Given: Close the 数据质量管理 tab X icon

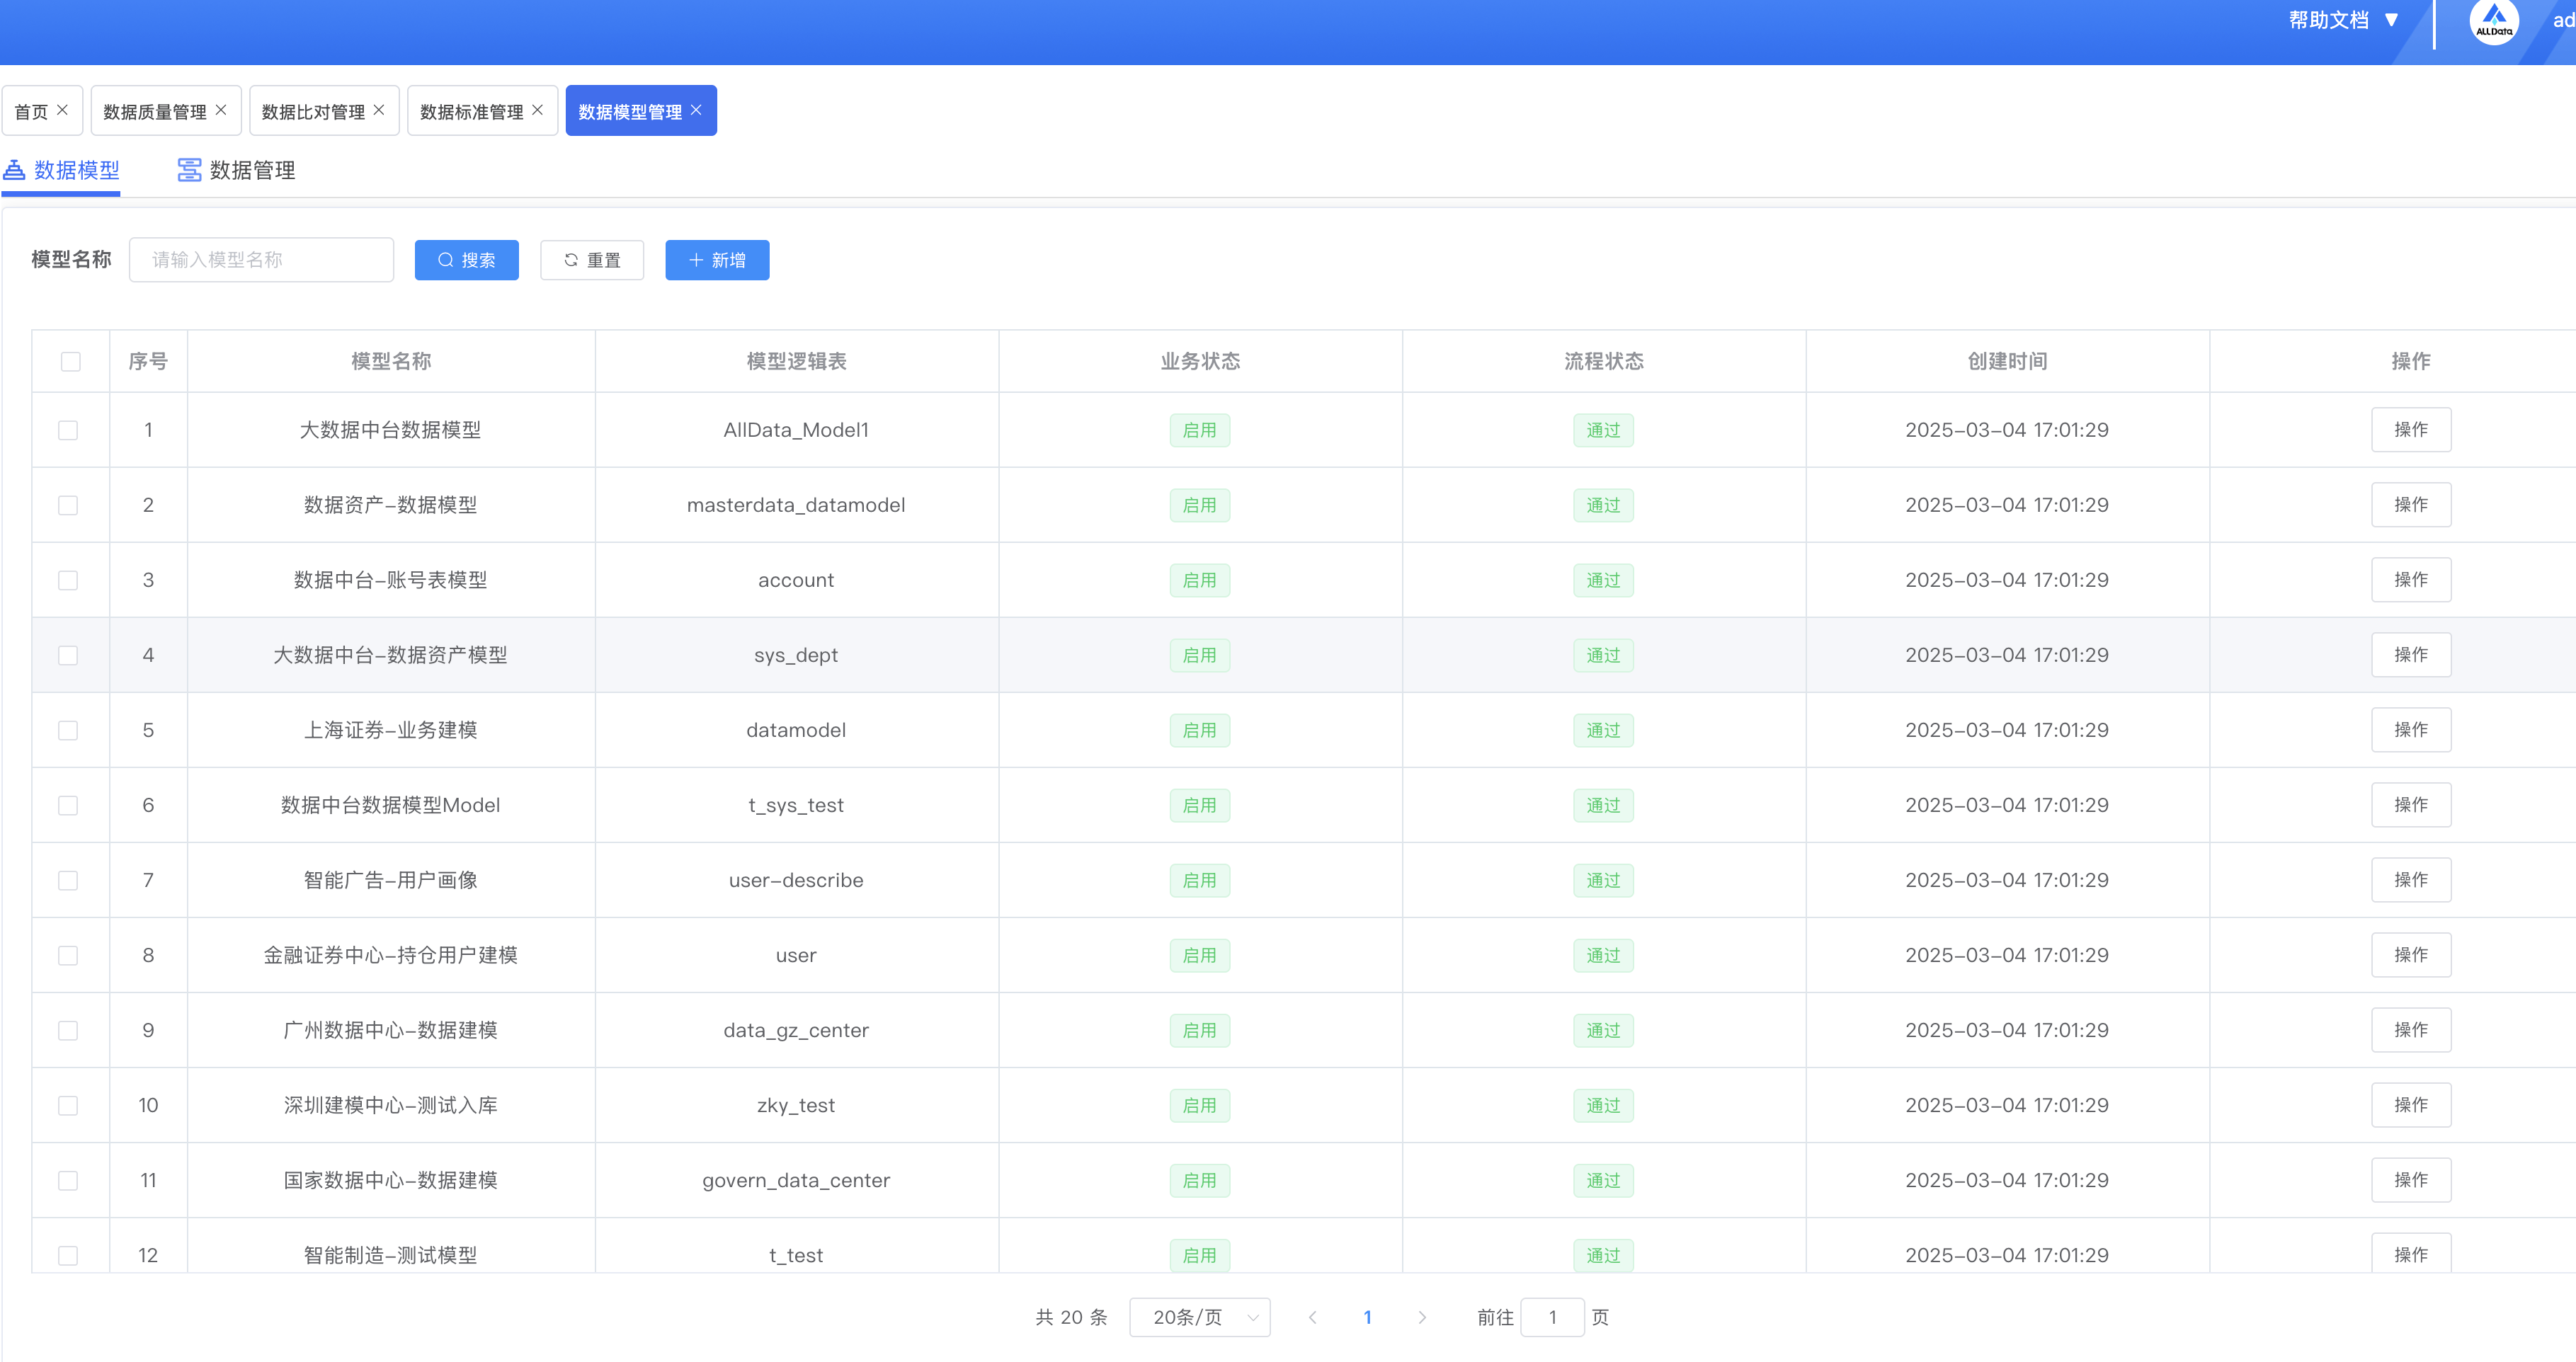Looking at the screenshot, I should pyautogui.click(x=221, y=110).
